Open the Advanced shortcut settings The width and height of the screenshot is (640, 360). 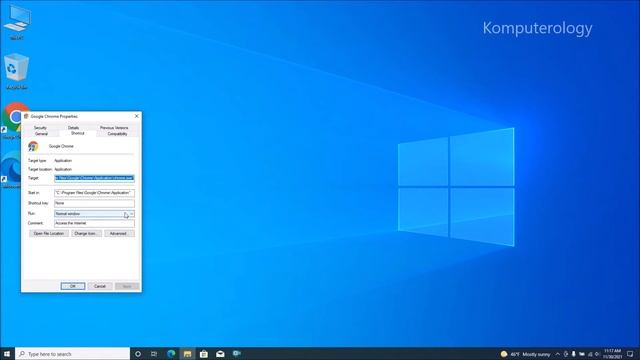118,233
